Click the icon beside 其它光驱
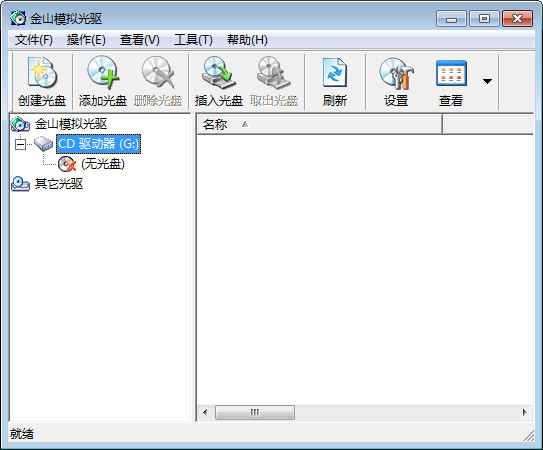543x450 pixels. tap(20, 184)
